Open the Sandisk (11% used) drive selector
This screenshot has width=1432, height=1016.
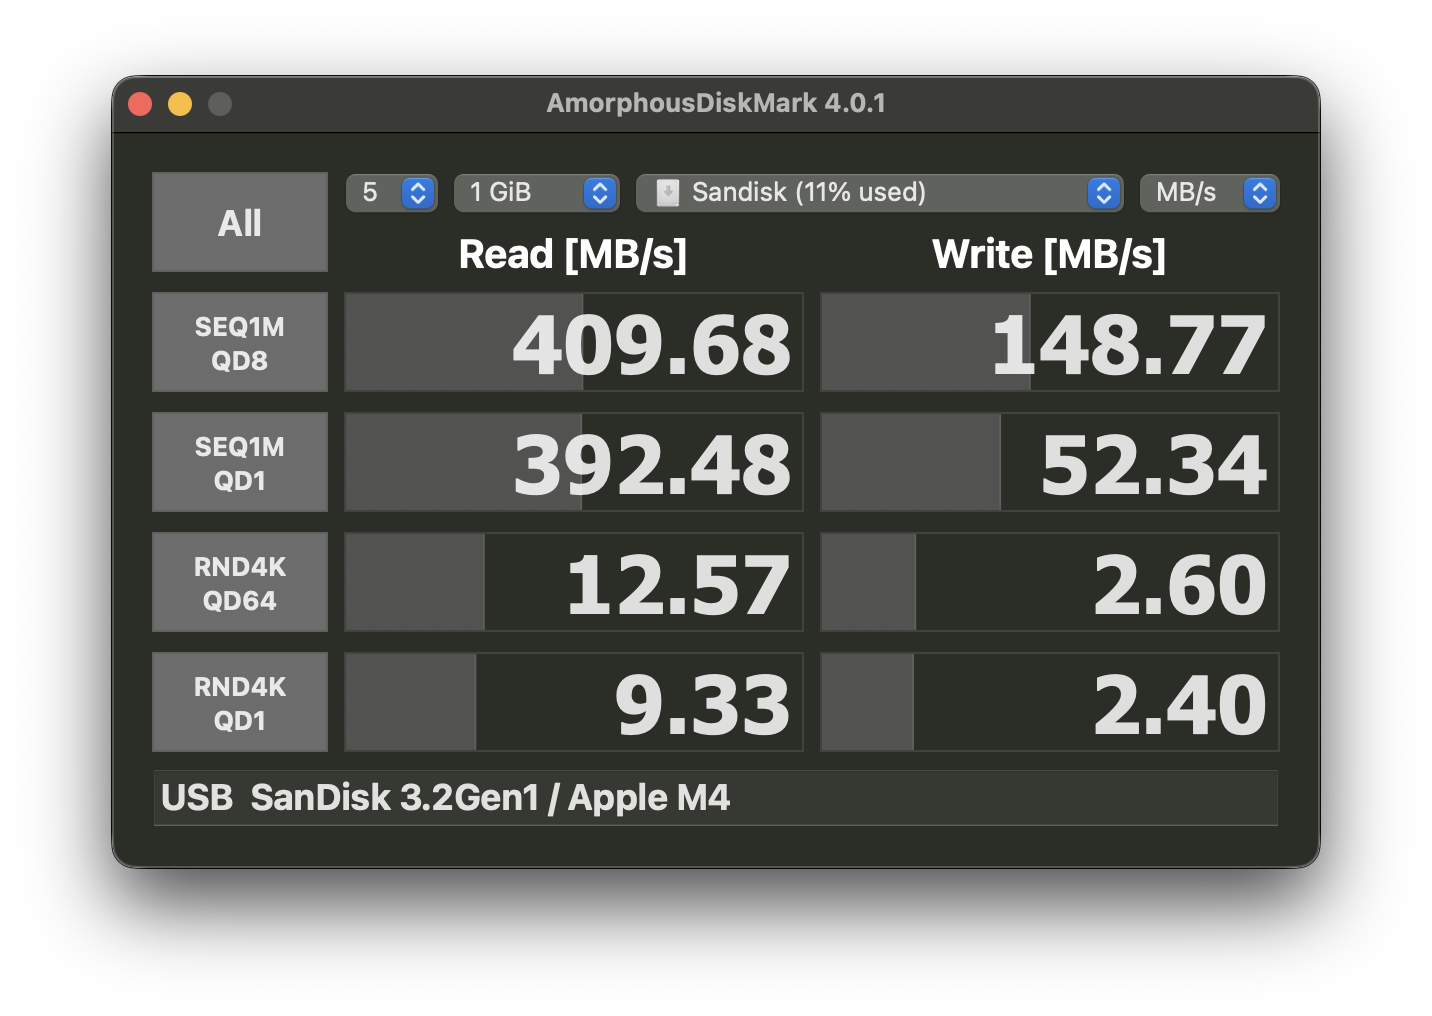[880, 192]
